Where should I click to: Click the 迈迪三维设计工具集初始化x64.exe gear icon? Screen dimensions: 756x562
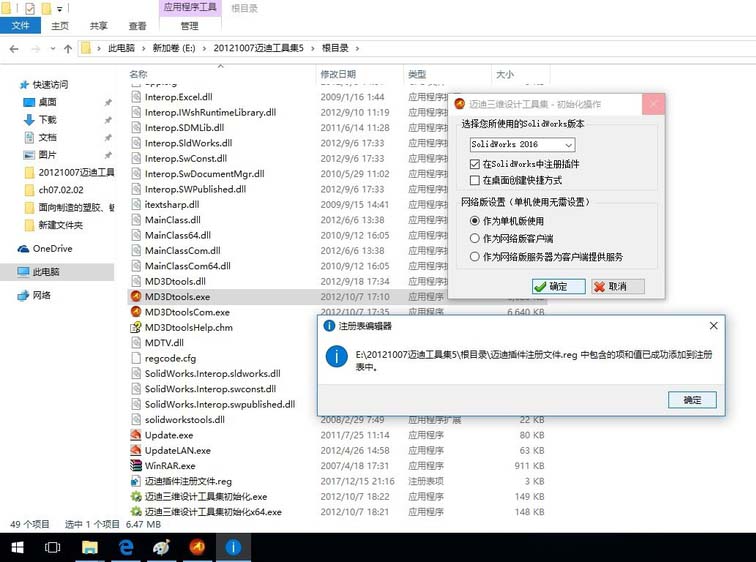tap(136, 512)
